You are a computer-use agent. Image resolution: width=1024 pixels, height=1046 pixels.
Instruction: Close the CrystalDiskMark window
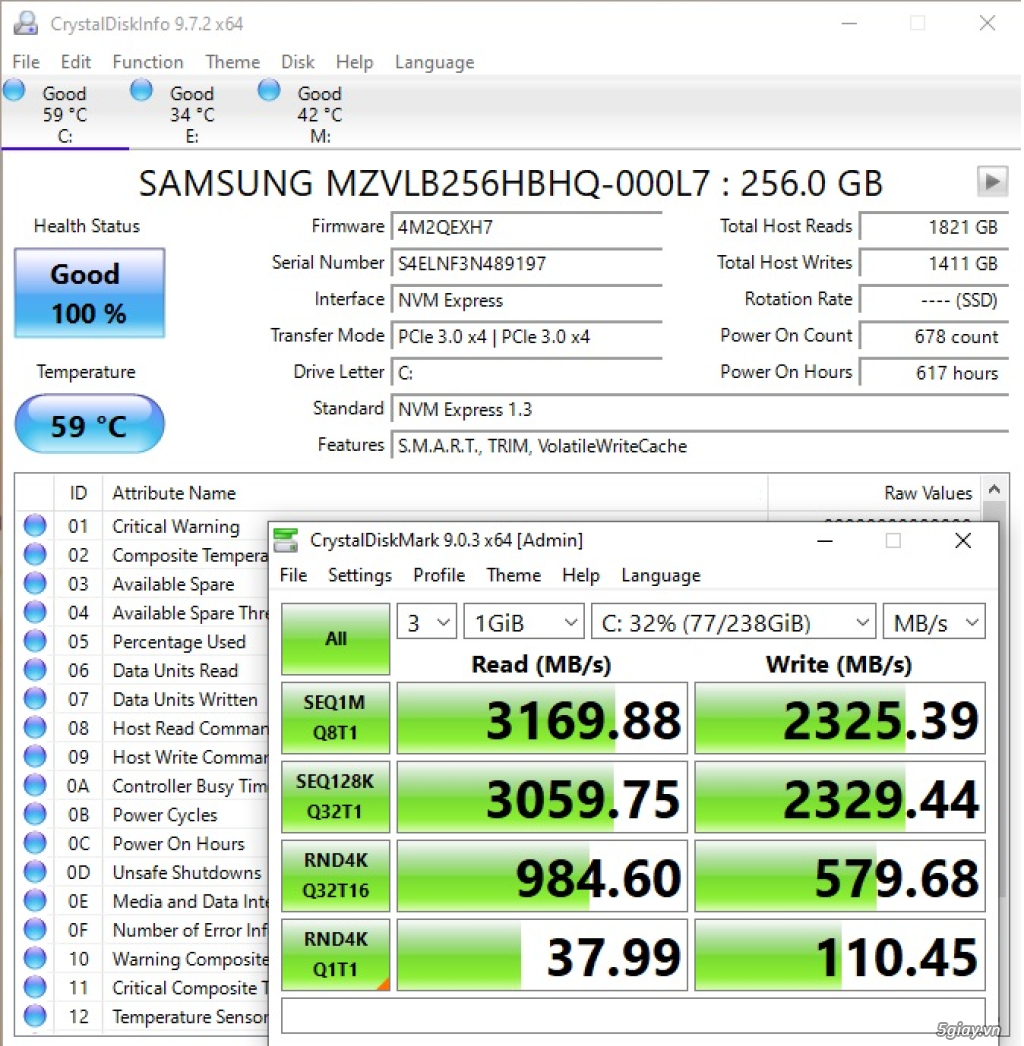963,540
